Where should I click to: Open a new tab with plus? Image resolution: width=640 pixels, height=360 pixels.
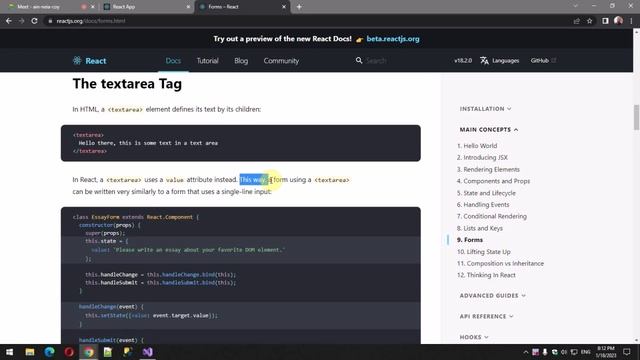coord(299,7)
